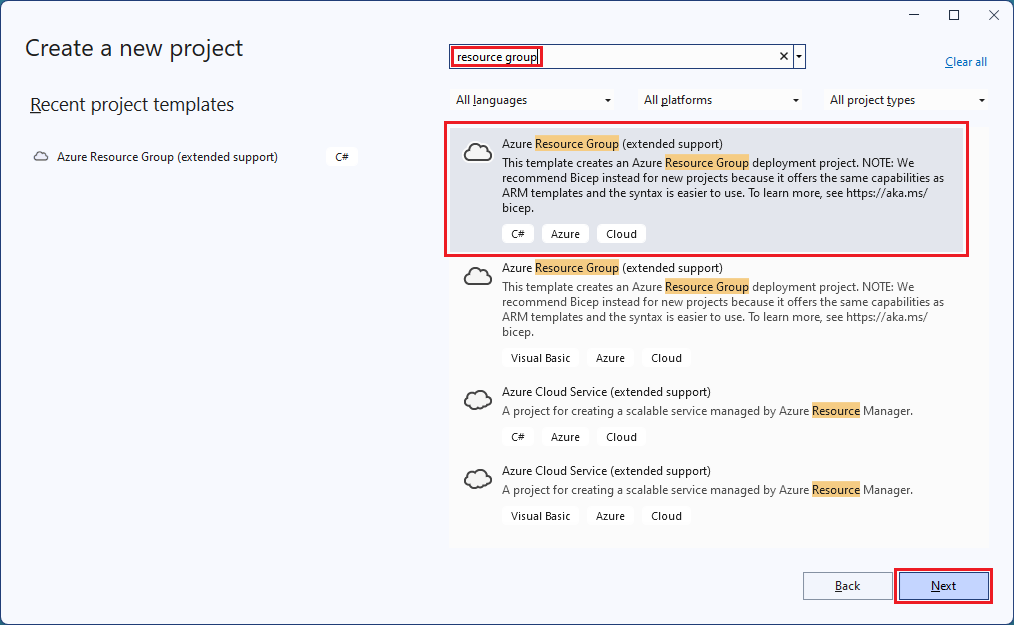Open the search history dropdown arrow
Viewport: 1014px width, 625px height.
800,57
